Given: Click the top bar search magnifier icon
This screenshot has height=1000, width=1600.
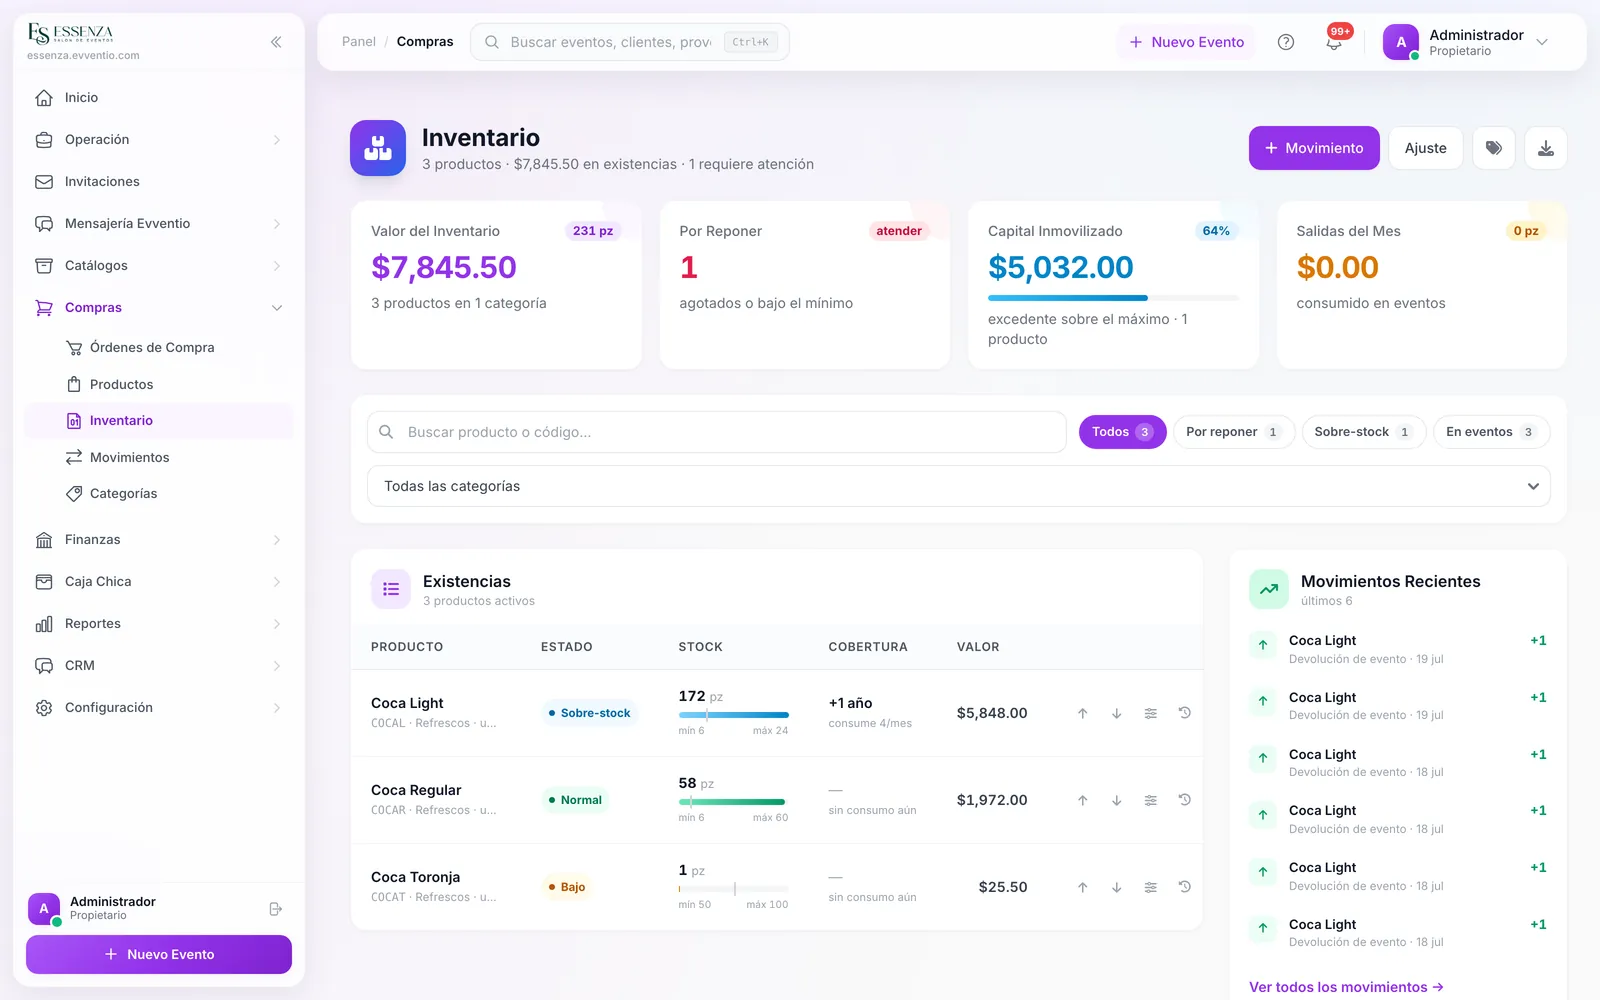Looking at the screenshot, I should pyautogui.click(x=492, y=42).
